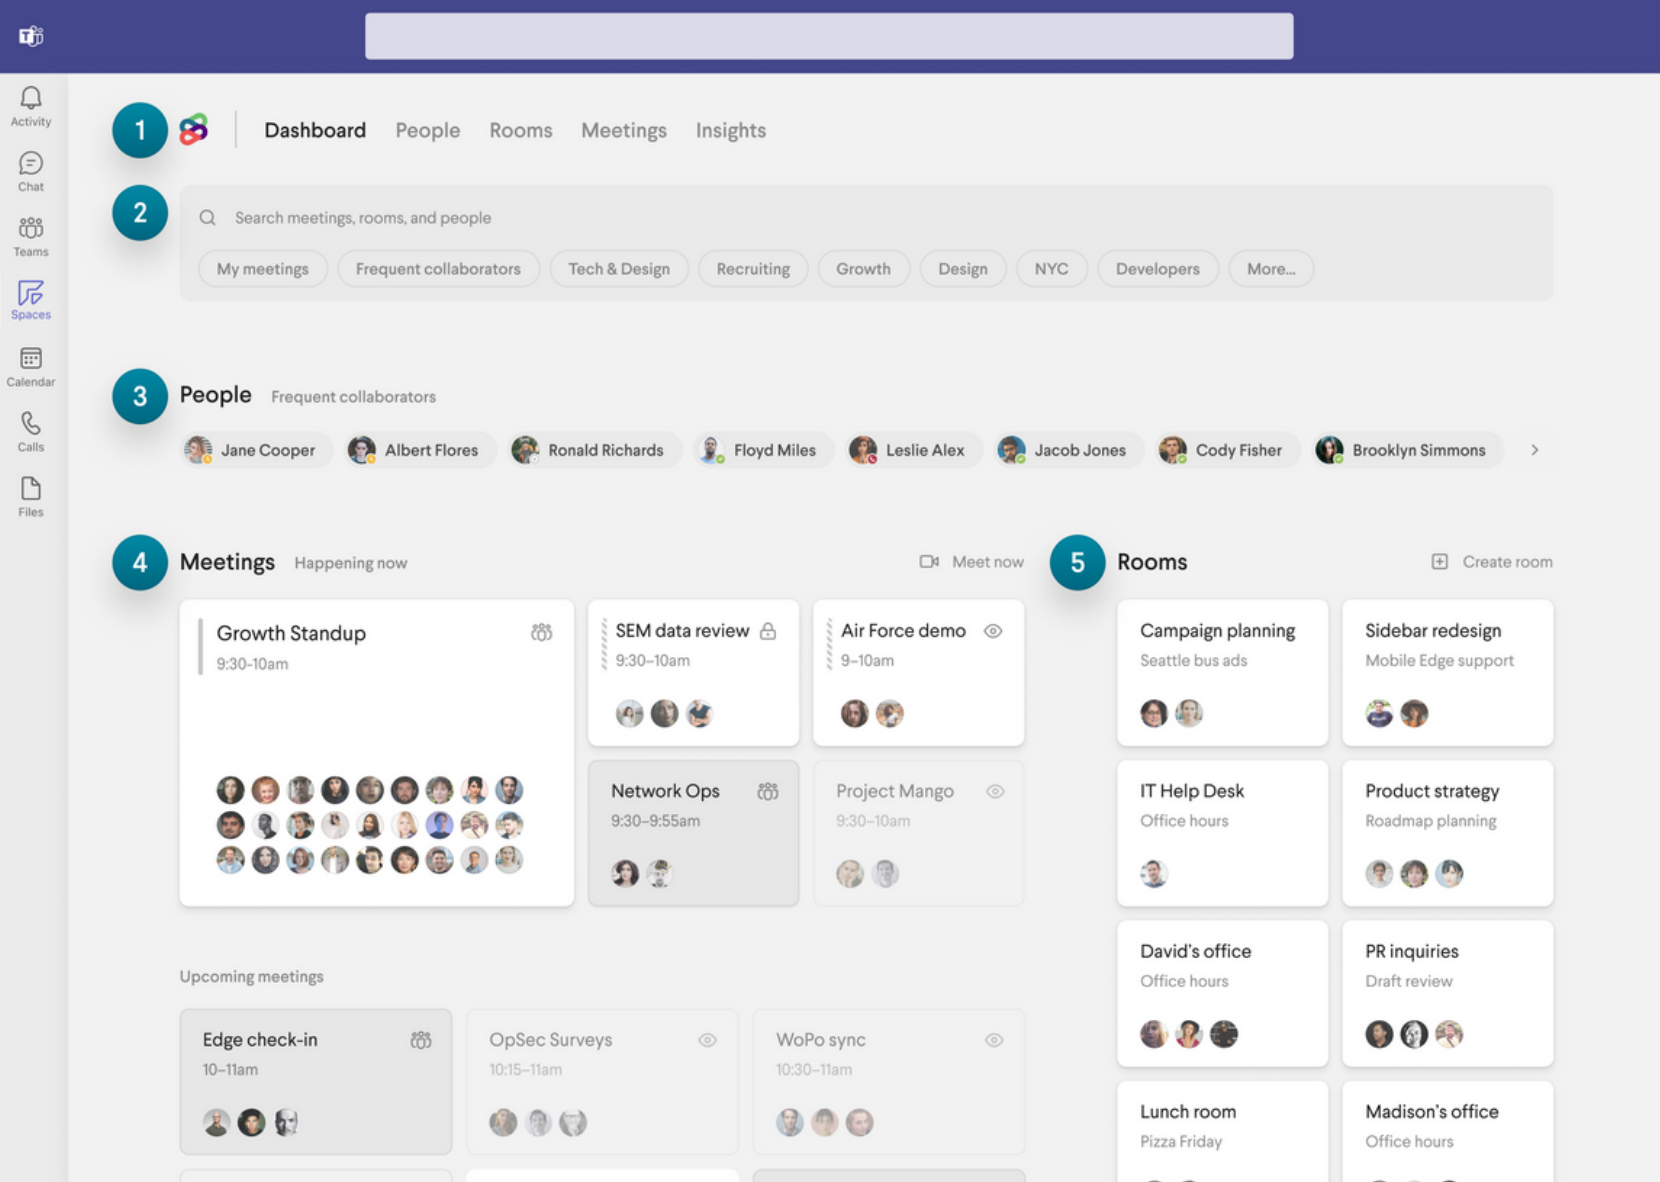1660x1182 pixels.
Task: Click the lock icon on SEM data review
Action: click(768, 630)
